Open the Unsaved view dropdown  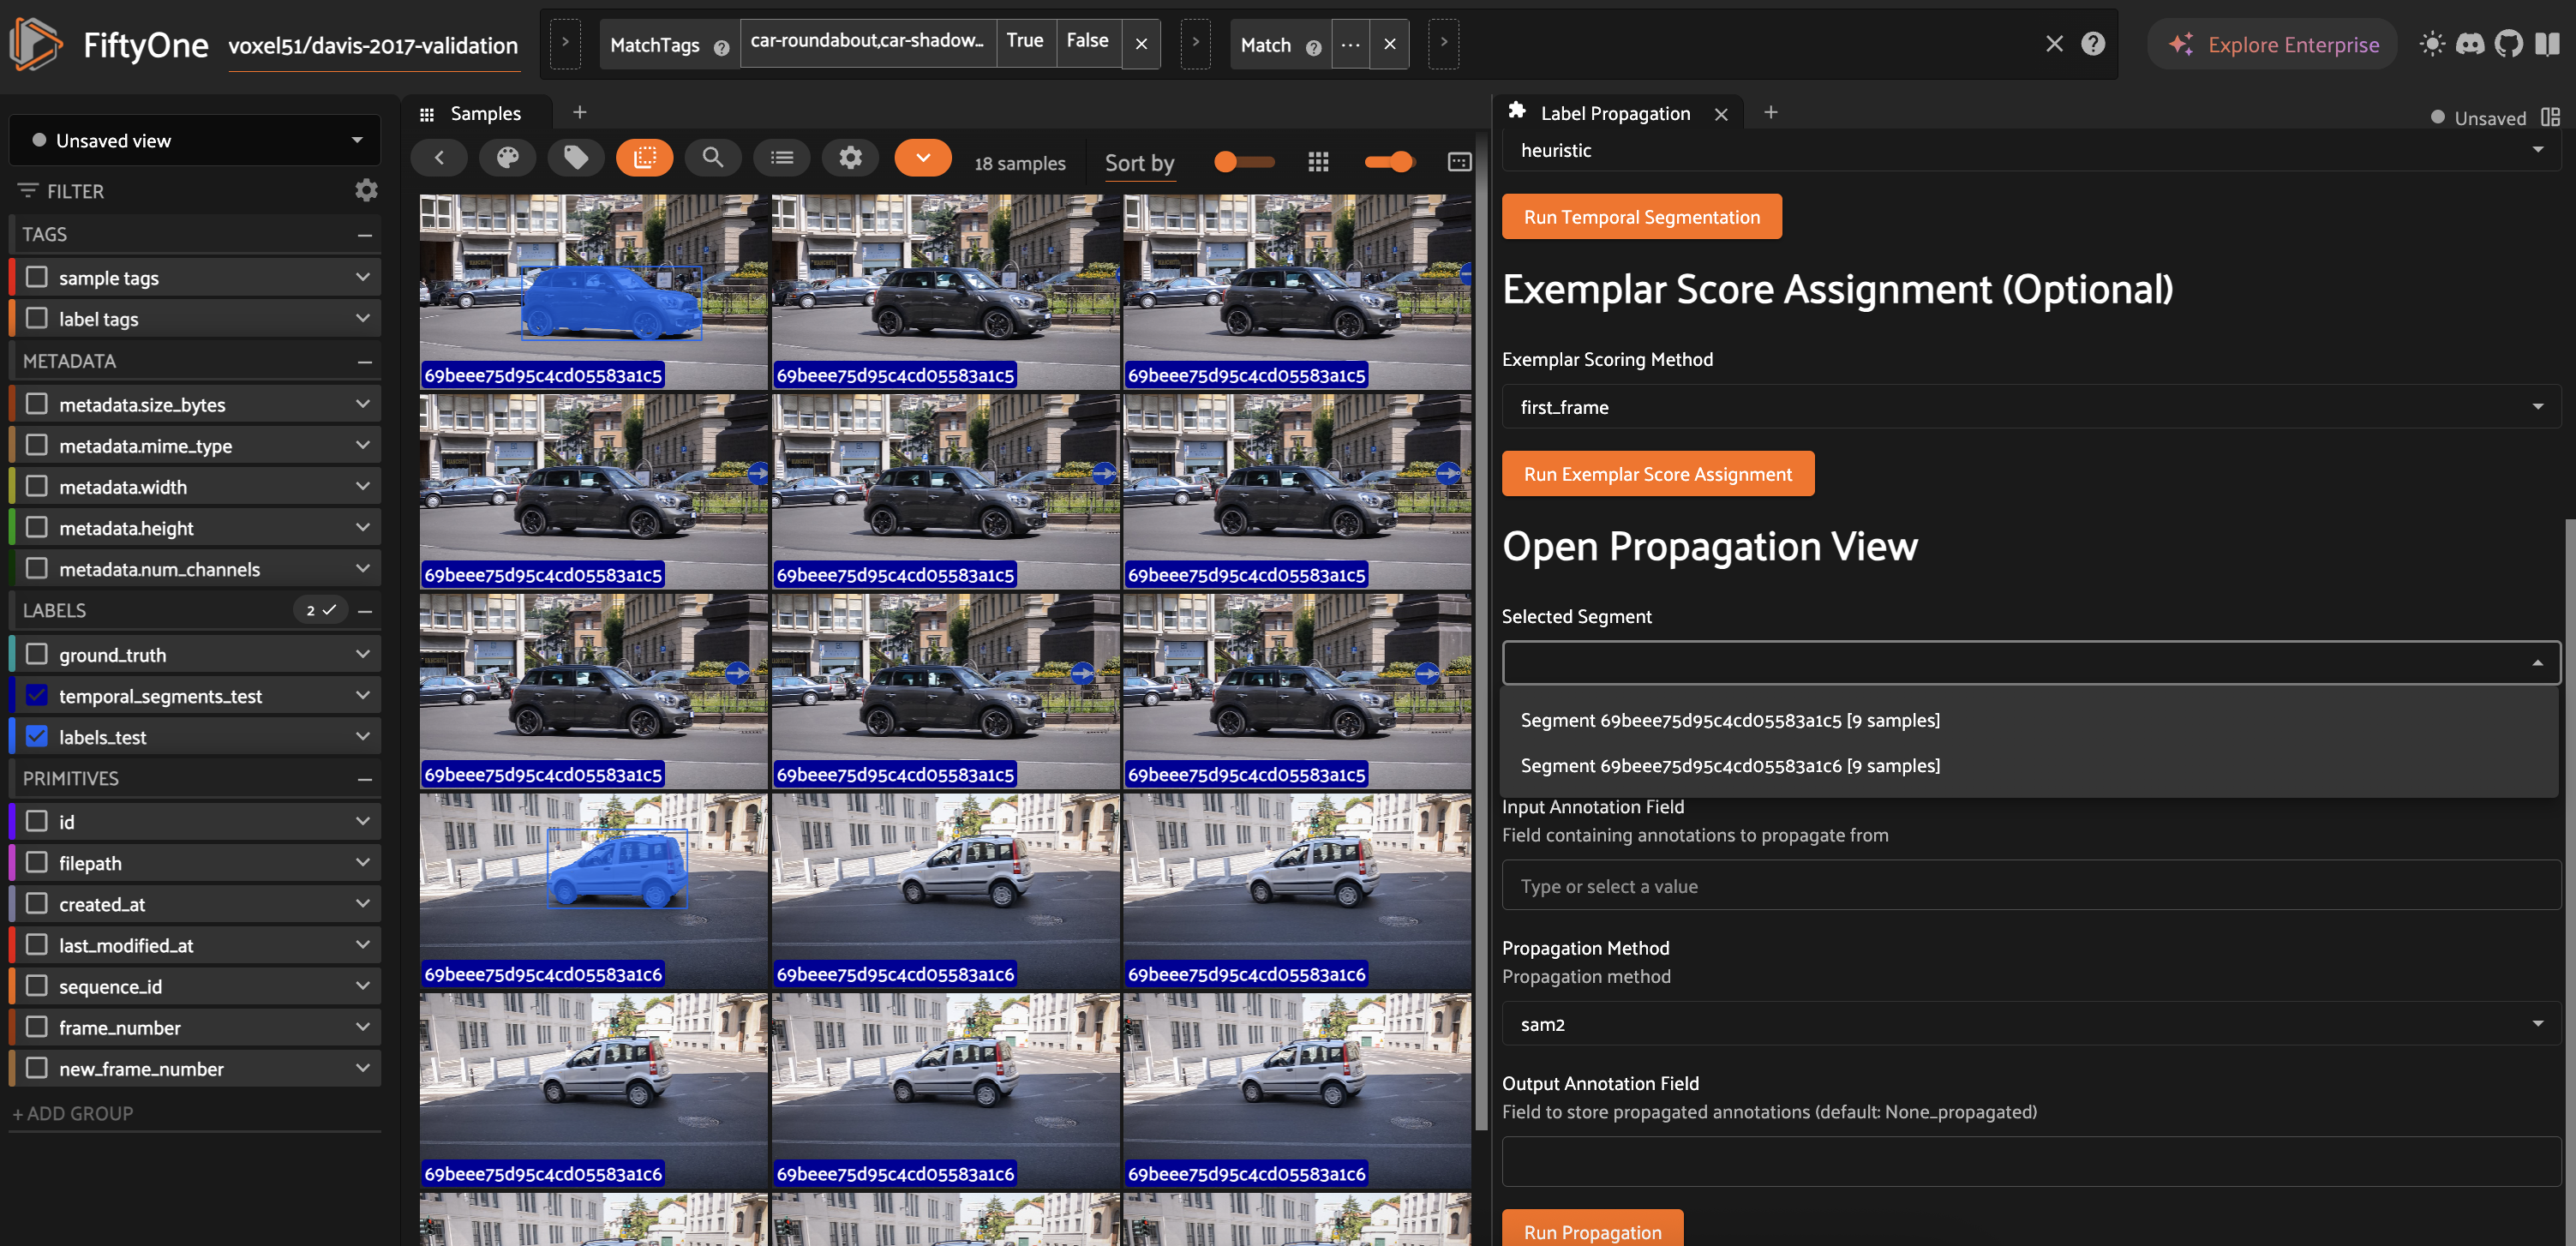(195, 140)
